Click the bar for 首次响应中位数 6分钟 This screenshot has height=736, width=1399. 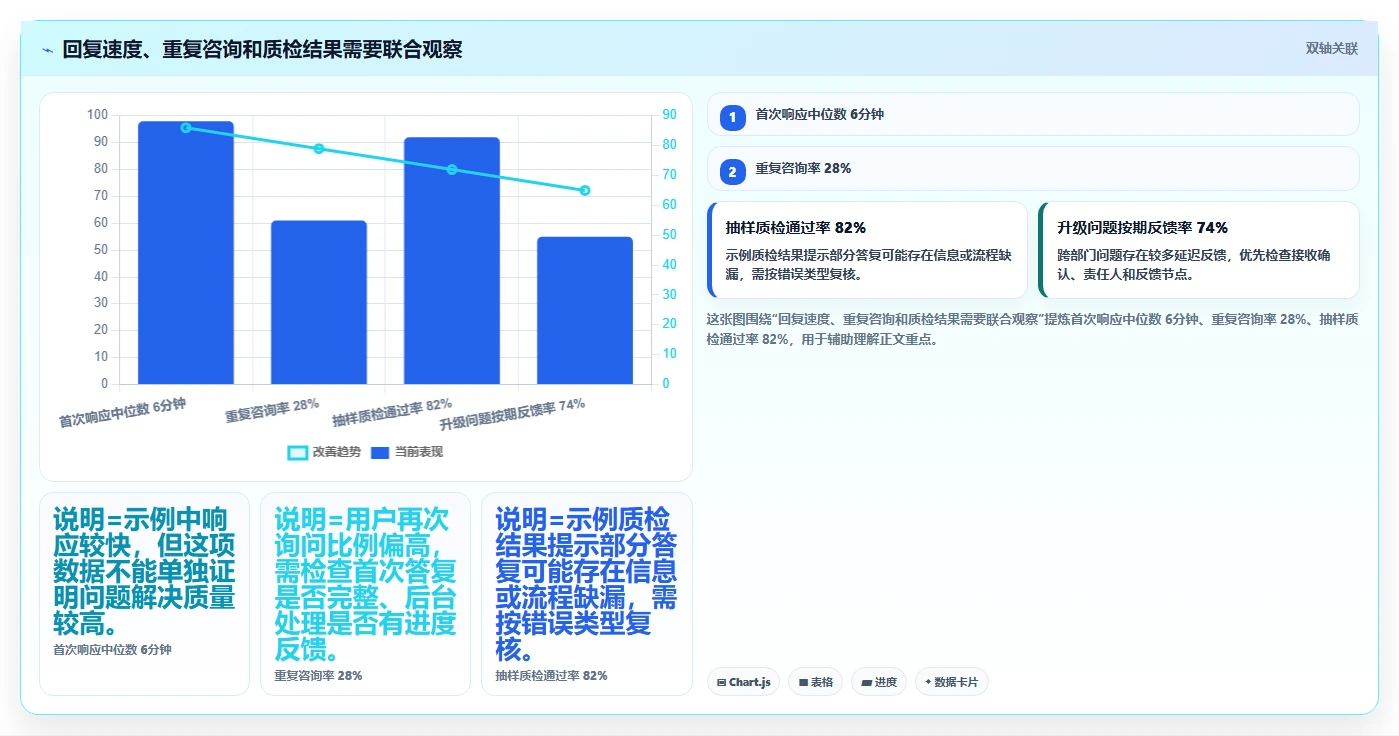pos(186,253)
